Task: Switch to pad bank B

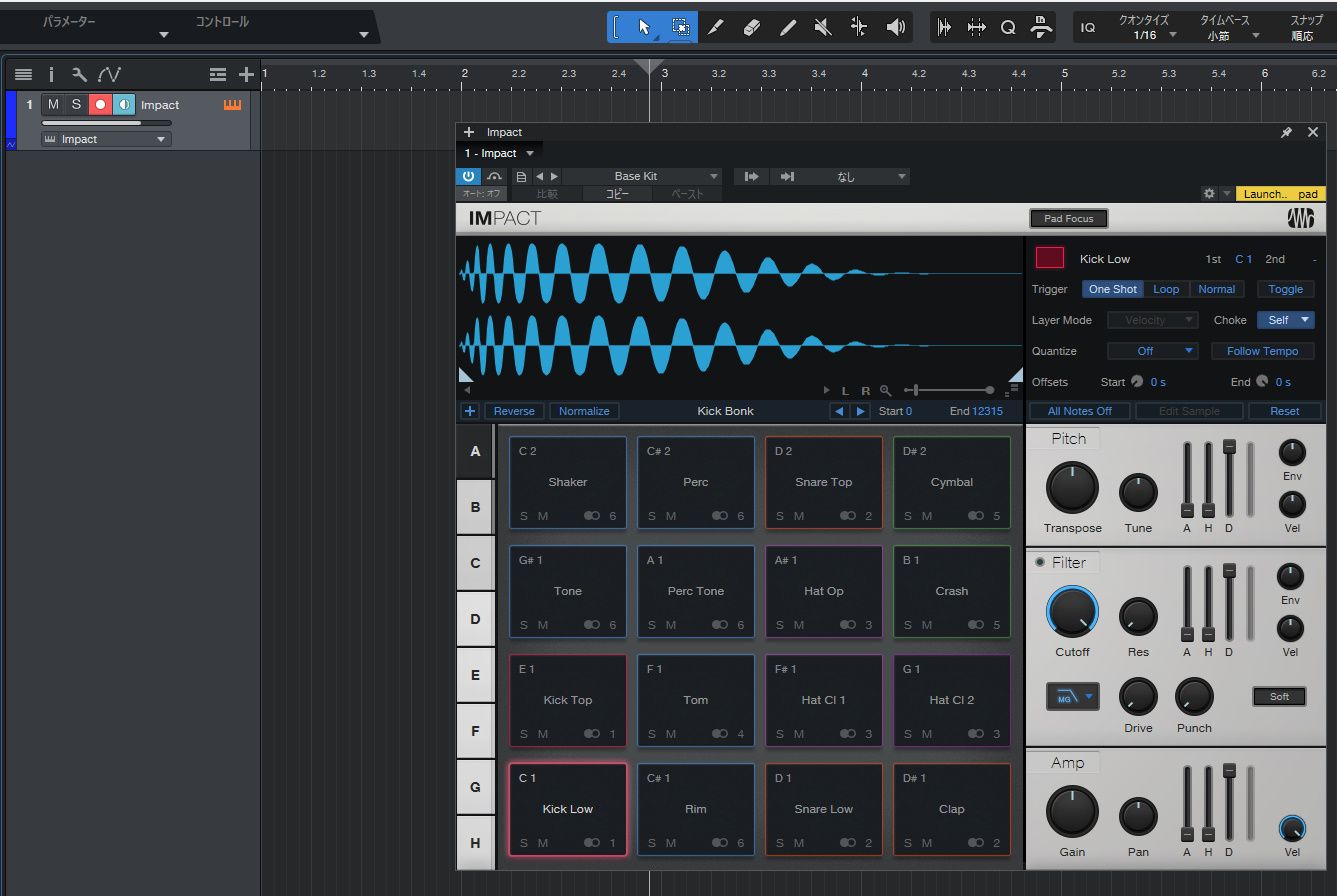Action: [475, 507]
